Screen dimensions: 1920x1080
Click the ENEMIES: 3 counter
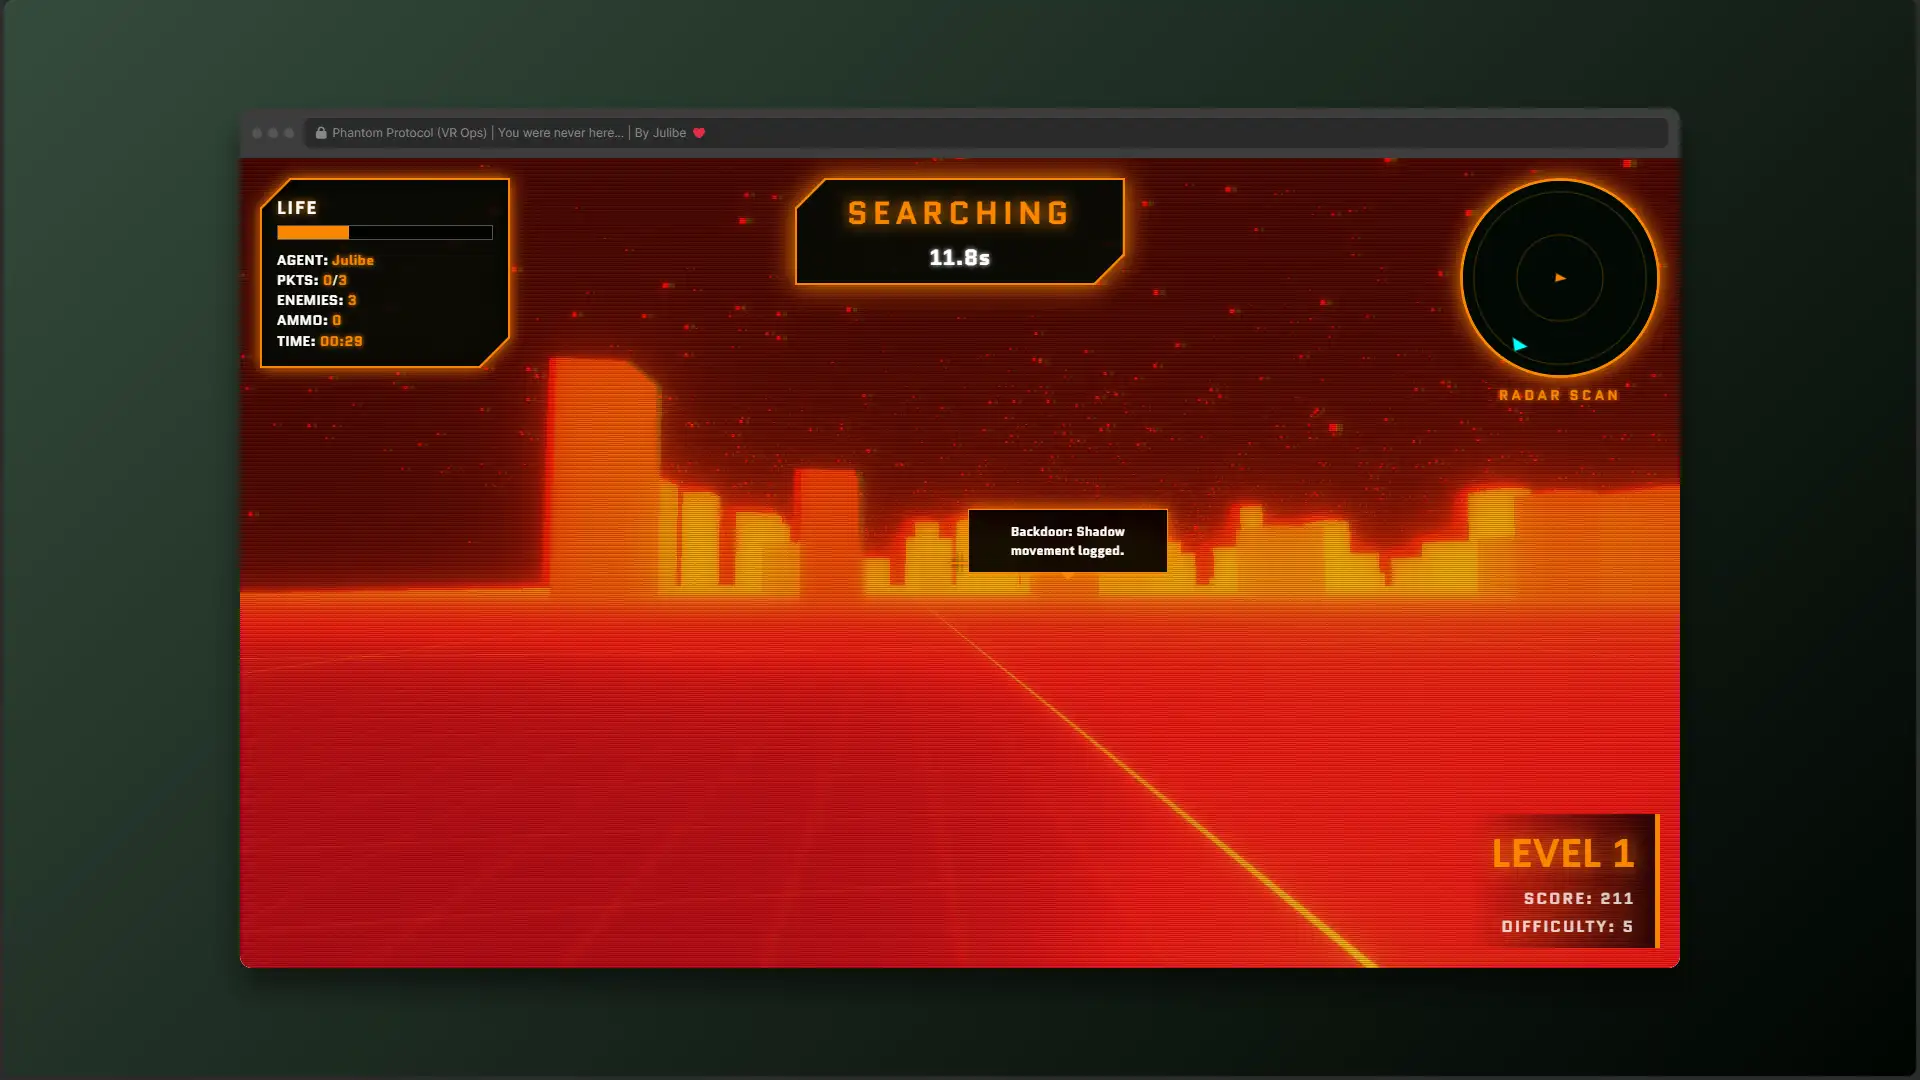click(x=316, y=300)
